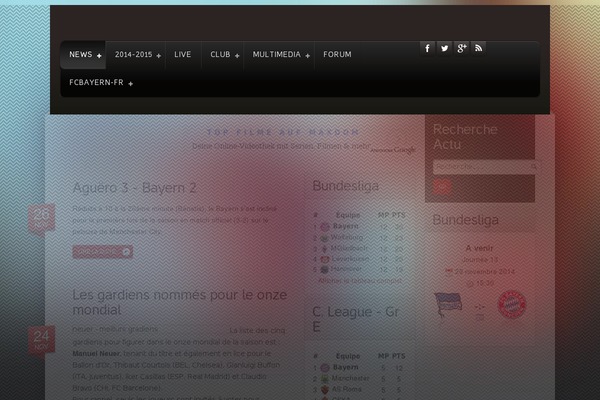This screenshot has width=600, height=400.
Task: Click the Leverkusen row in Bundesliga table
Action: pos(359,259)
